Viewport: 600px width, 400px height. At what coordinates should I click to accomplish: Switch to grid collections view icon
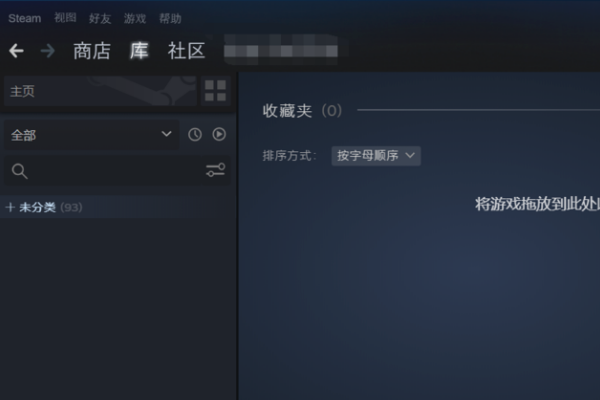point(215,91)
